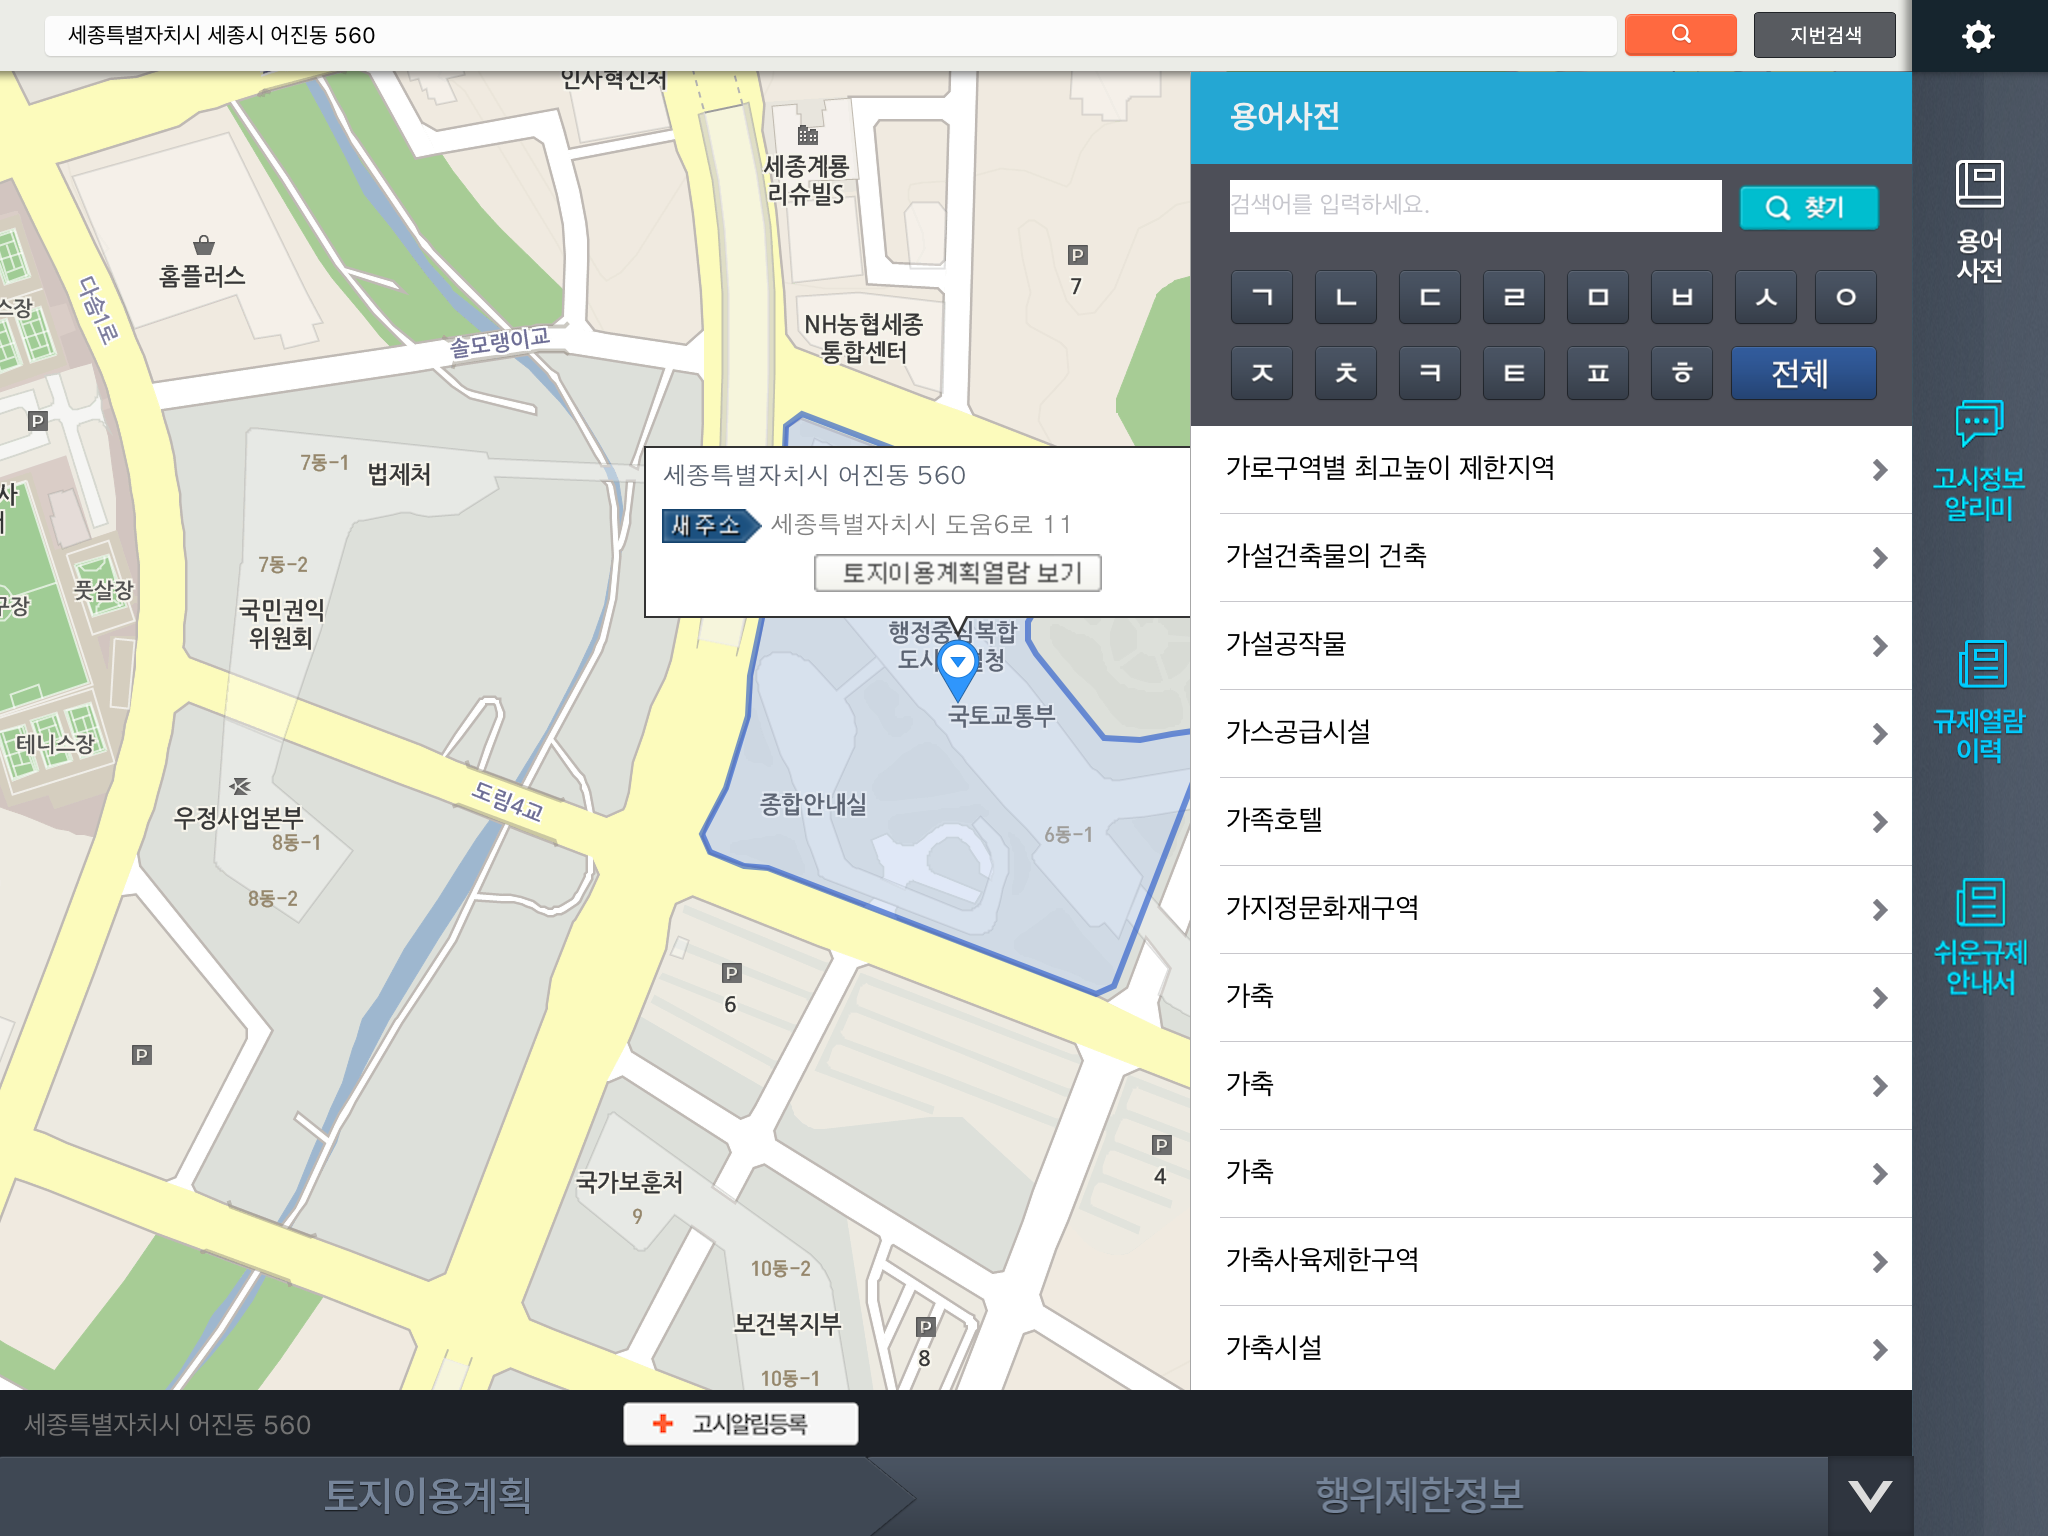Click the 고시알림등록 button
Image resolution: width=2048 pixels, height=1536 pixels.
point(740,1423)
